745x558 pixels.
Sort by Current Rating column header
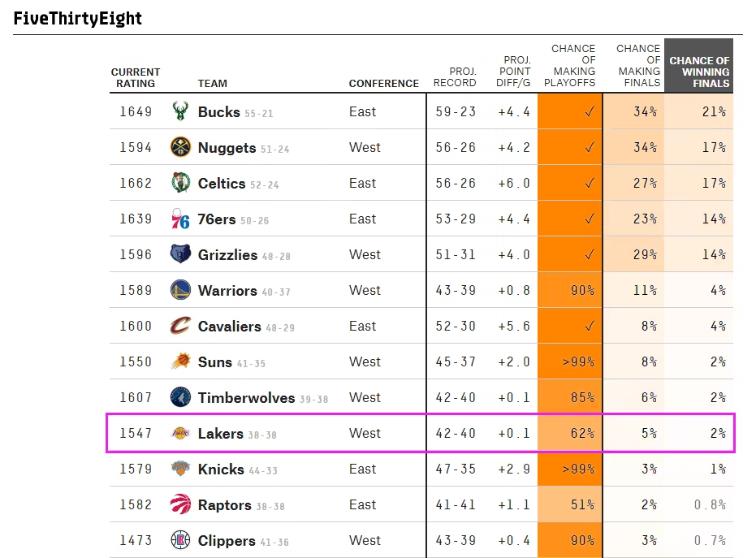click(135, 78)
